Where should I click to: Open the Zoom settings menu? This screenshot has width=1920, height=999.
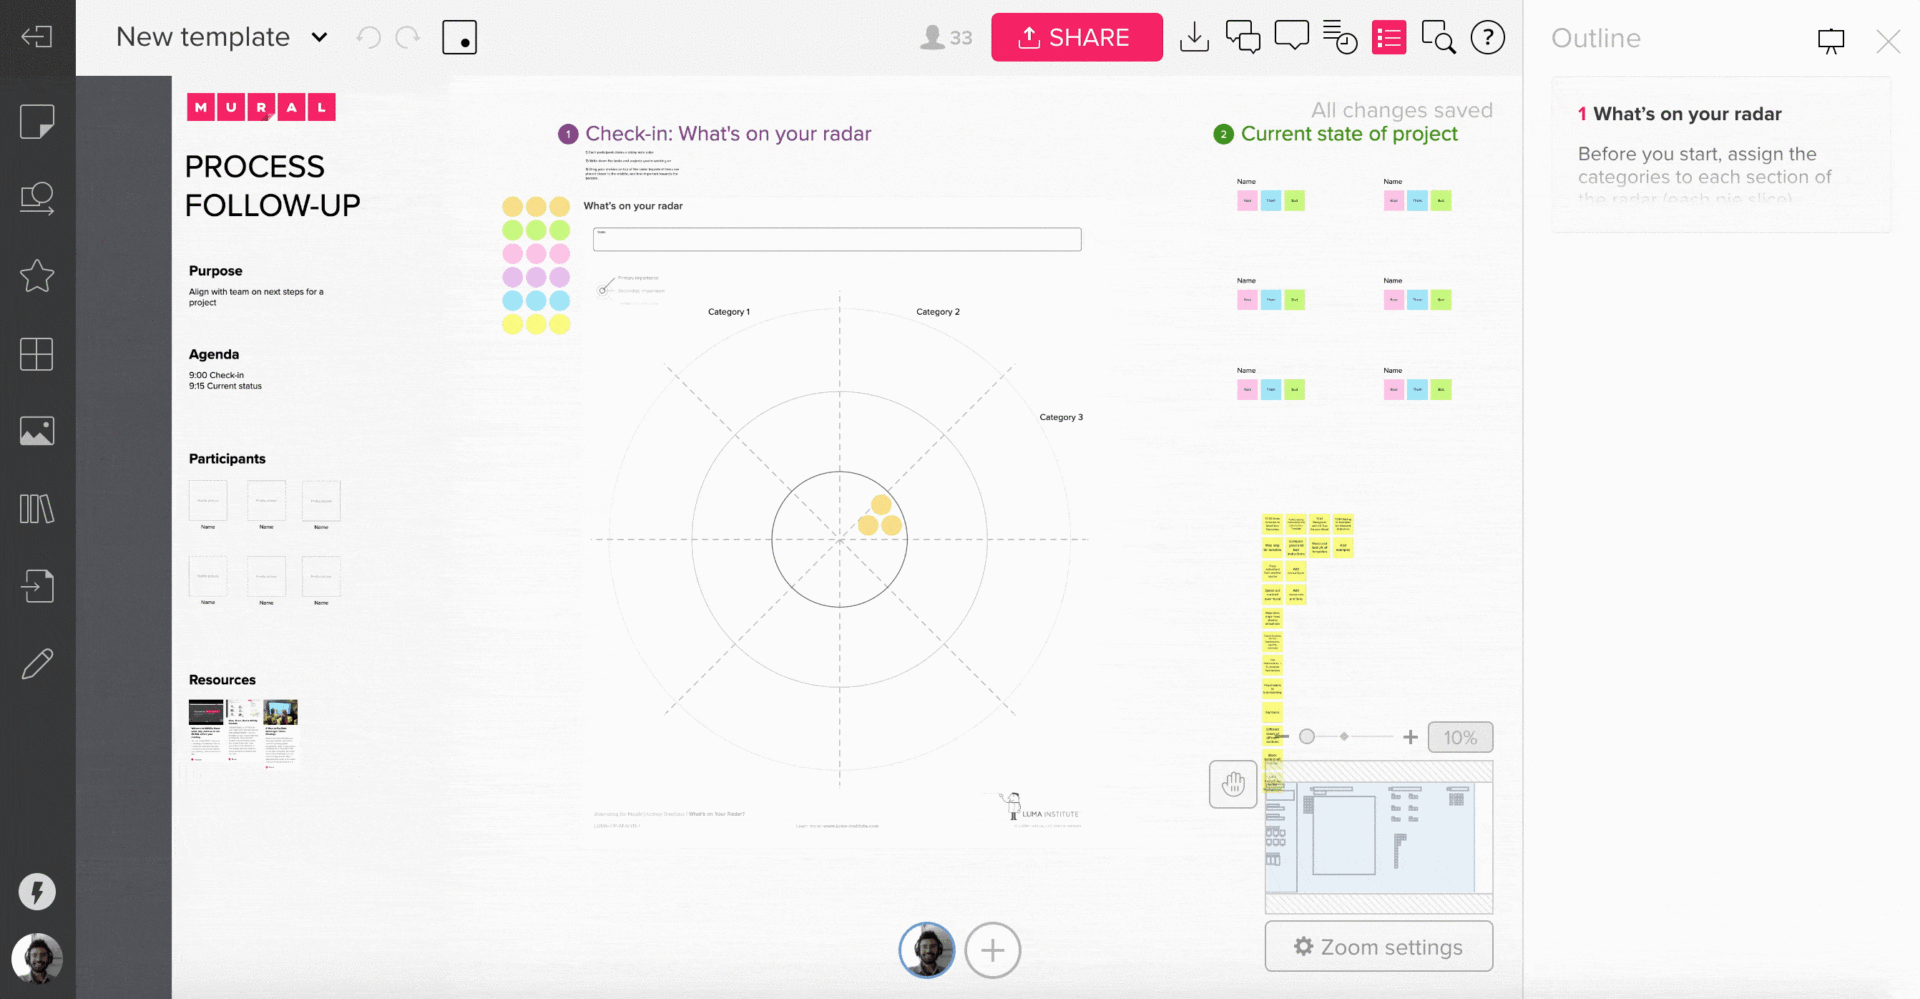click(x=1379, y=946)
